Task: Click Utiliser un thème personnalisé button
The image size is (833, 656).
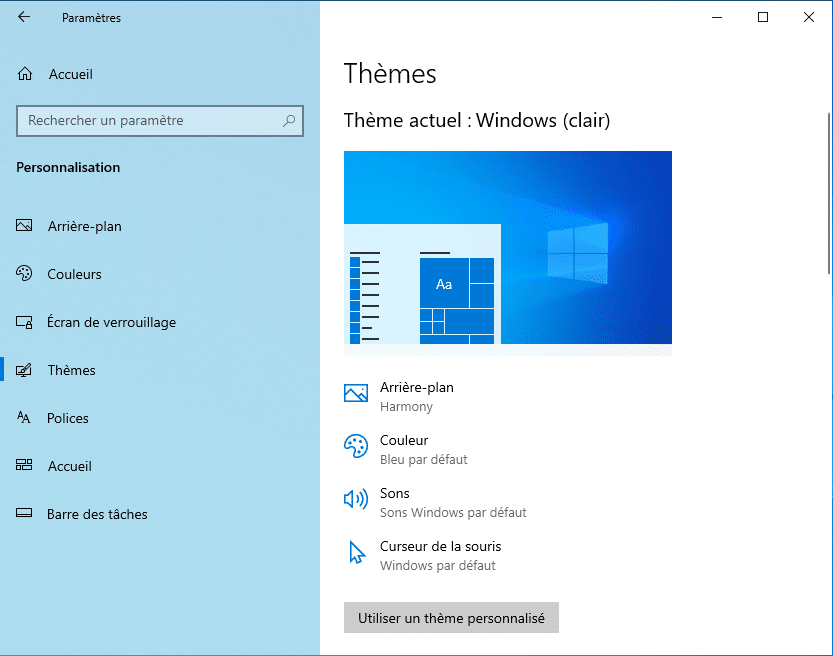Action: click(x=451, y=618)
